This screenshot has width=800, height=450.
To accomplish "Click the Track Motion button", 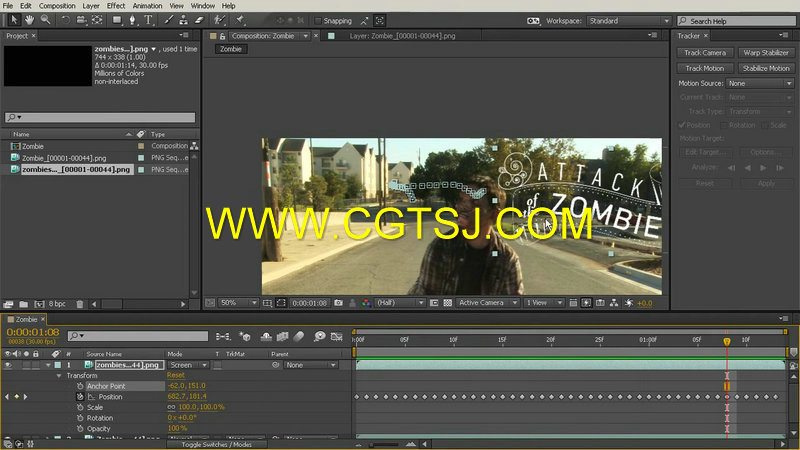I will (x=705, y=68).
